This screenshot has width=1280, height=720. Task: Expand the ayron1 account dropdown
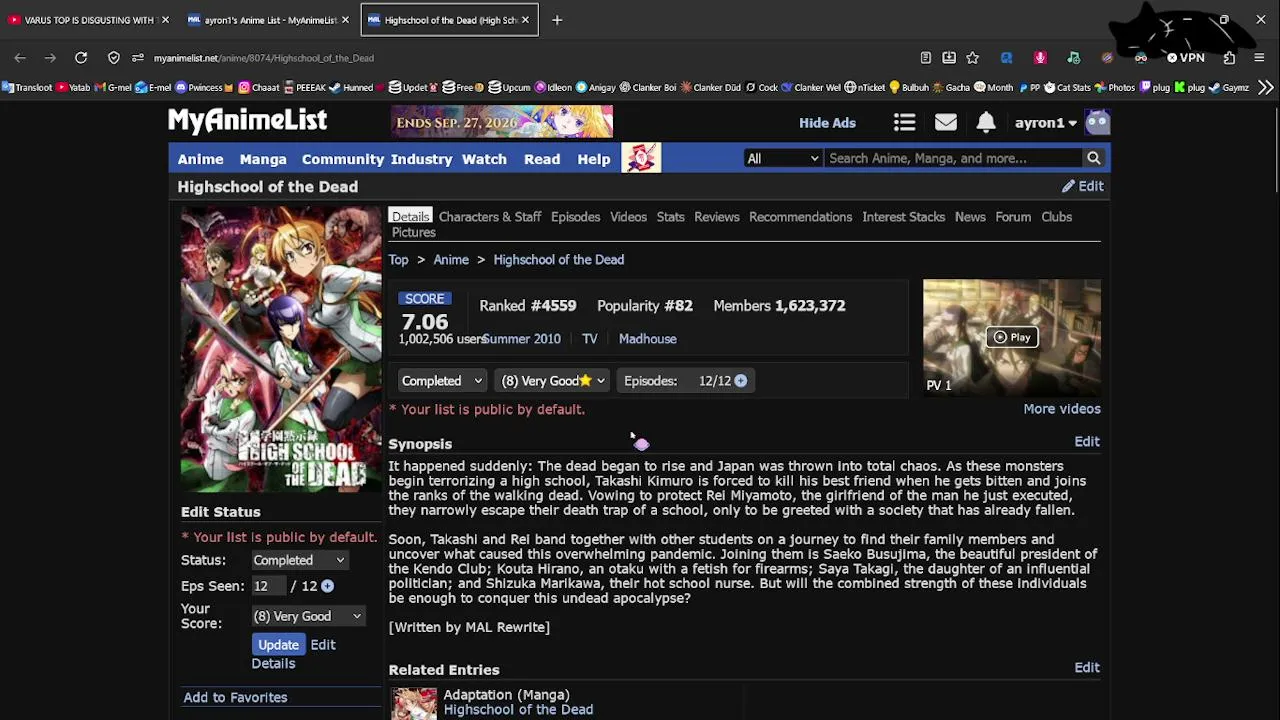[1046, 123]
